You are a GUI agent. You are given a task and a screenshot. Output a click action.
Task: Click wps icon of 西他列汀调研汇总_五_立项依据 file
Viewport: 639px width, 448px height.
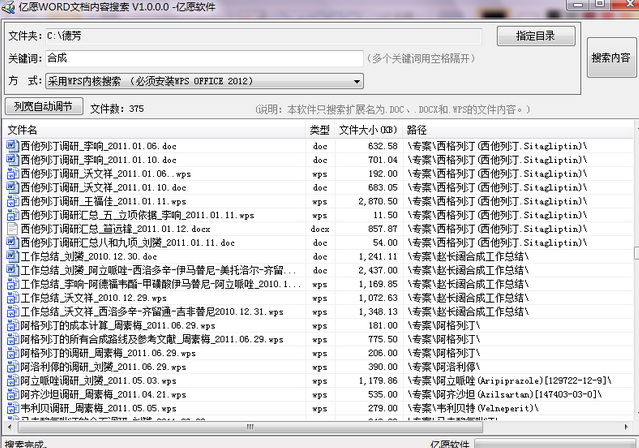coord(13,215)
